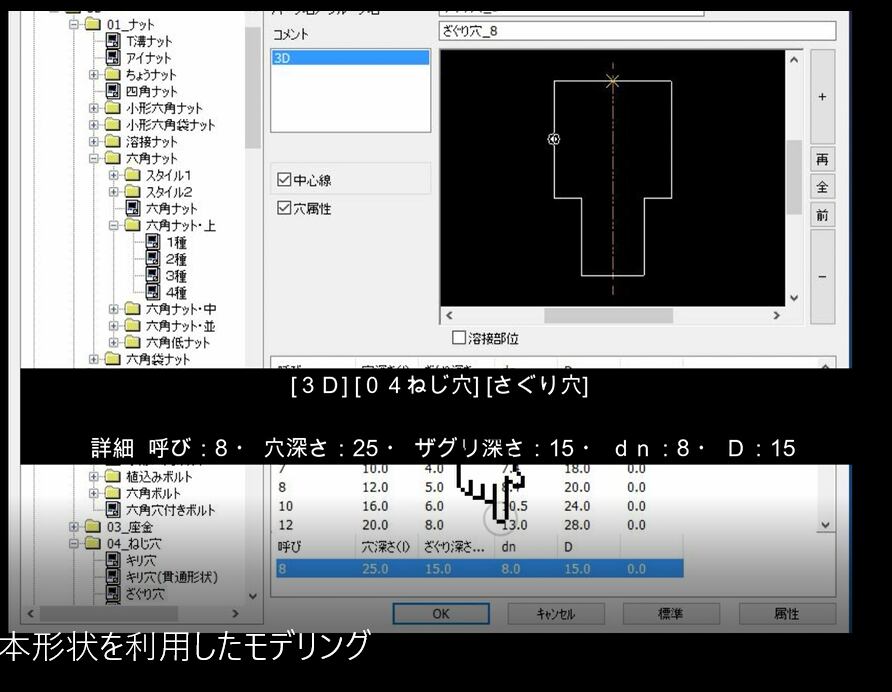Click the 四角ナット part icon
The height and width of the screenshot is (692, 892).
(x=114, y=91)
